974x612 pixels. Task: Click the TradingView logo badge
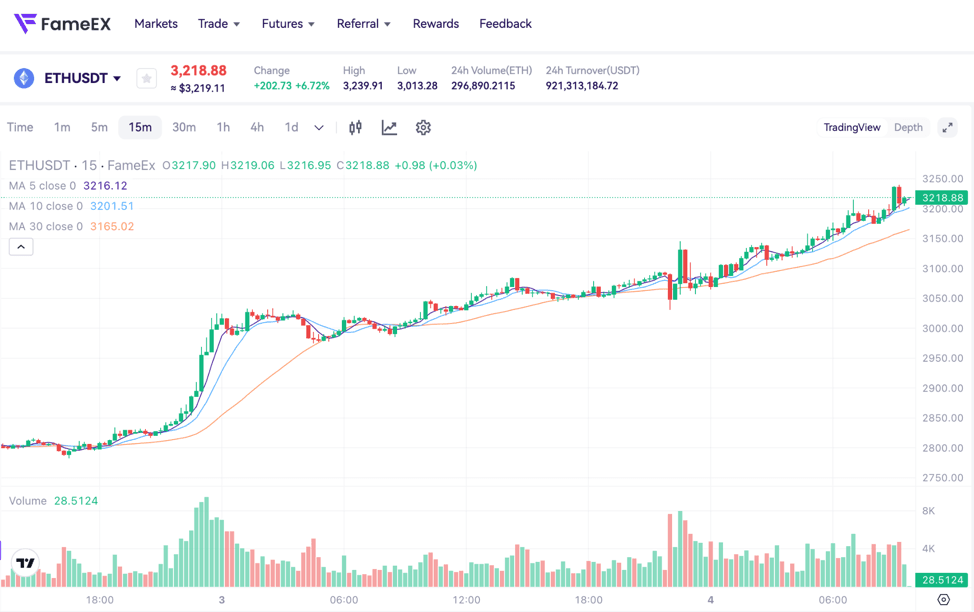pyautogui.click(x=25, y=563)
